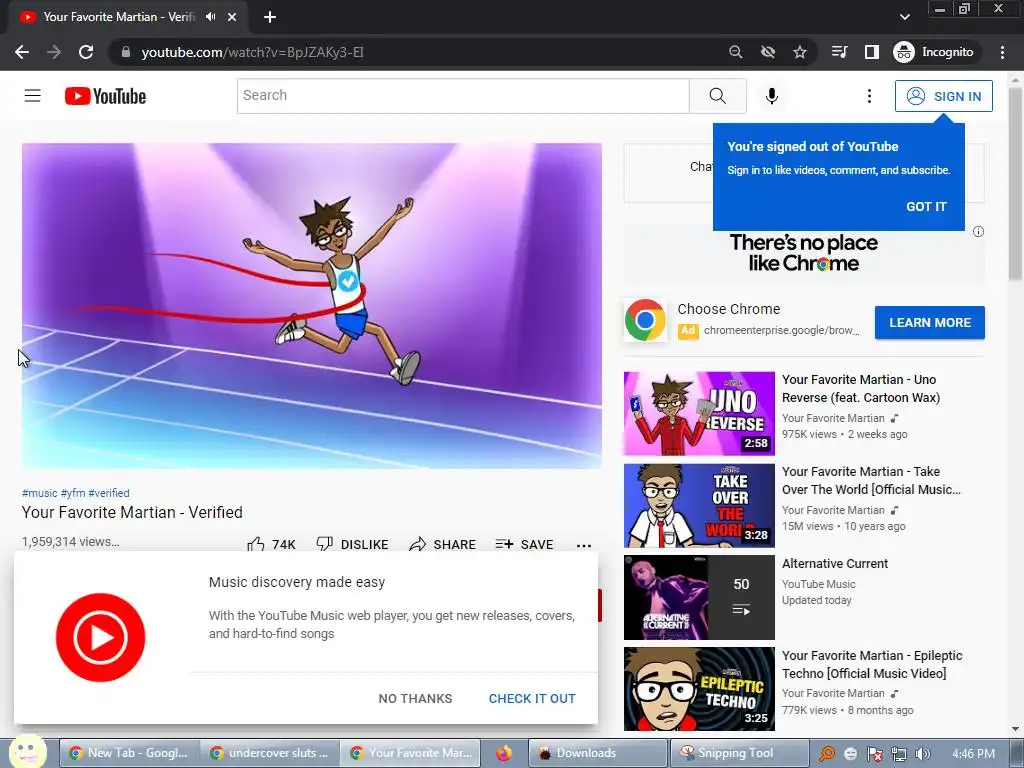Dismiss signed-out notice with GOT IT

[926, 206]
